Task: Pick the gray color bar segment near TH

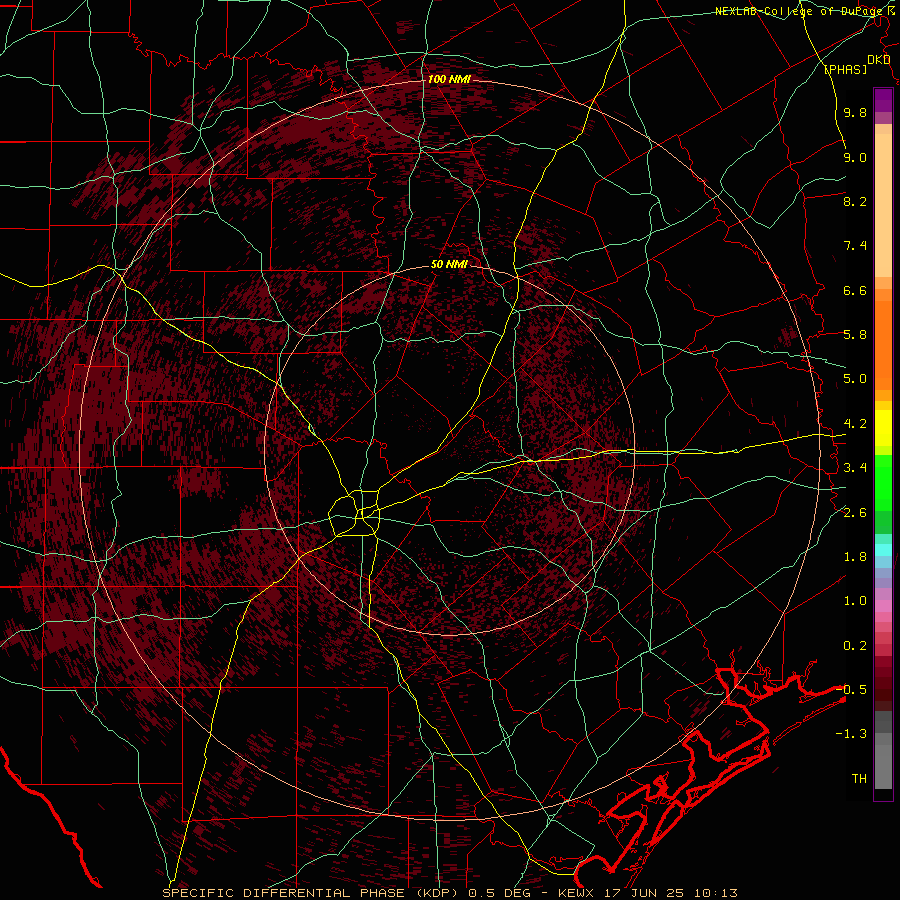Action: [883, 768]
